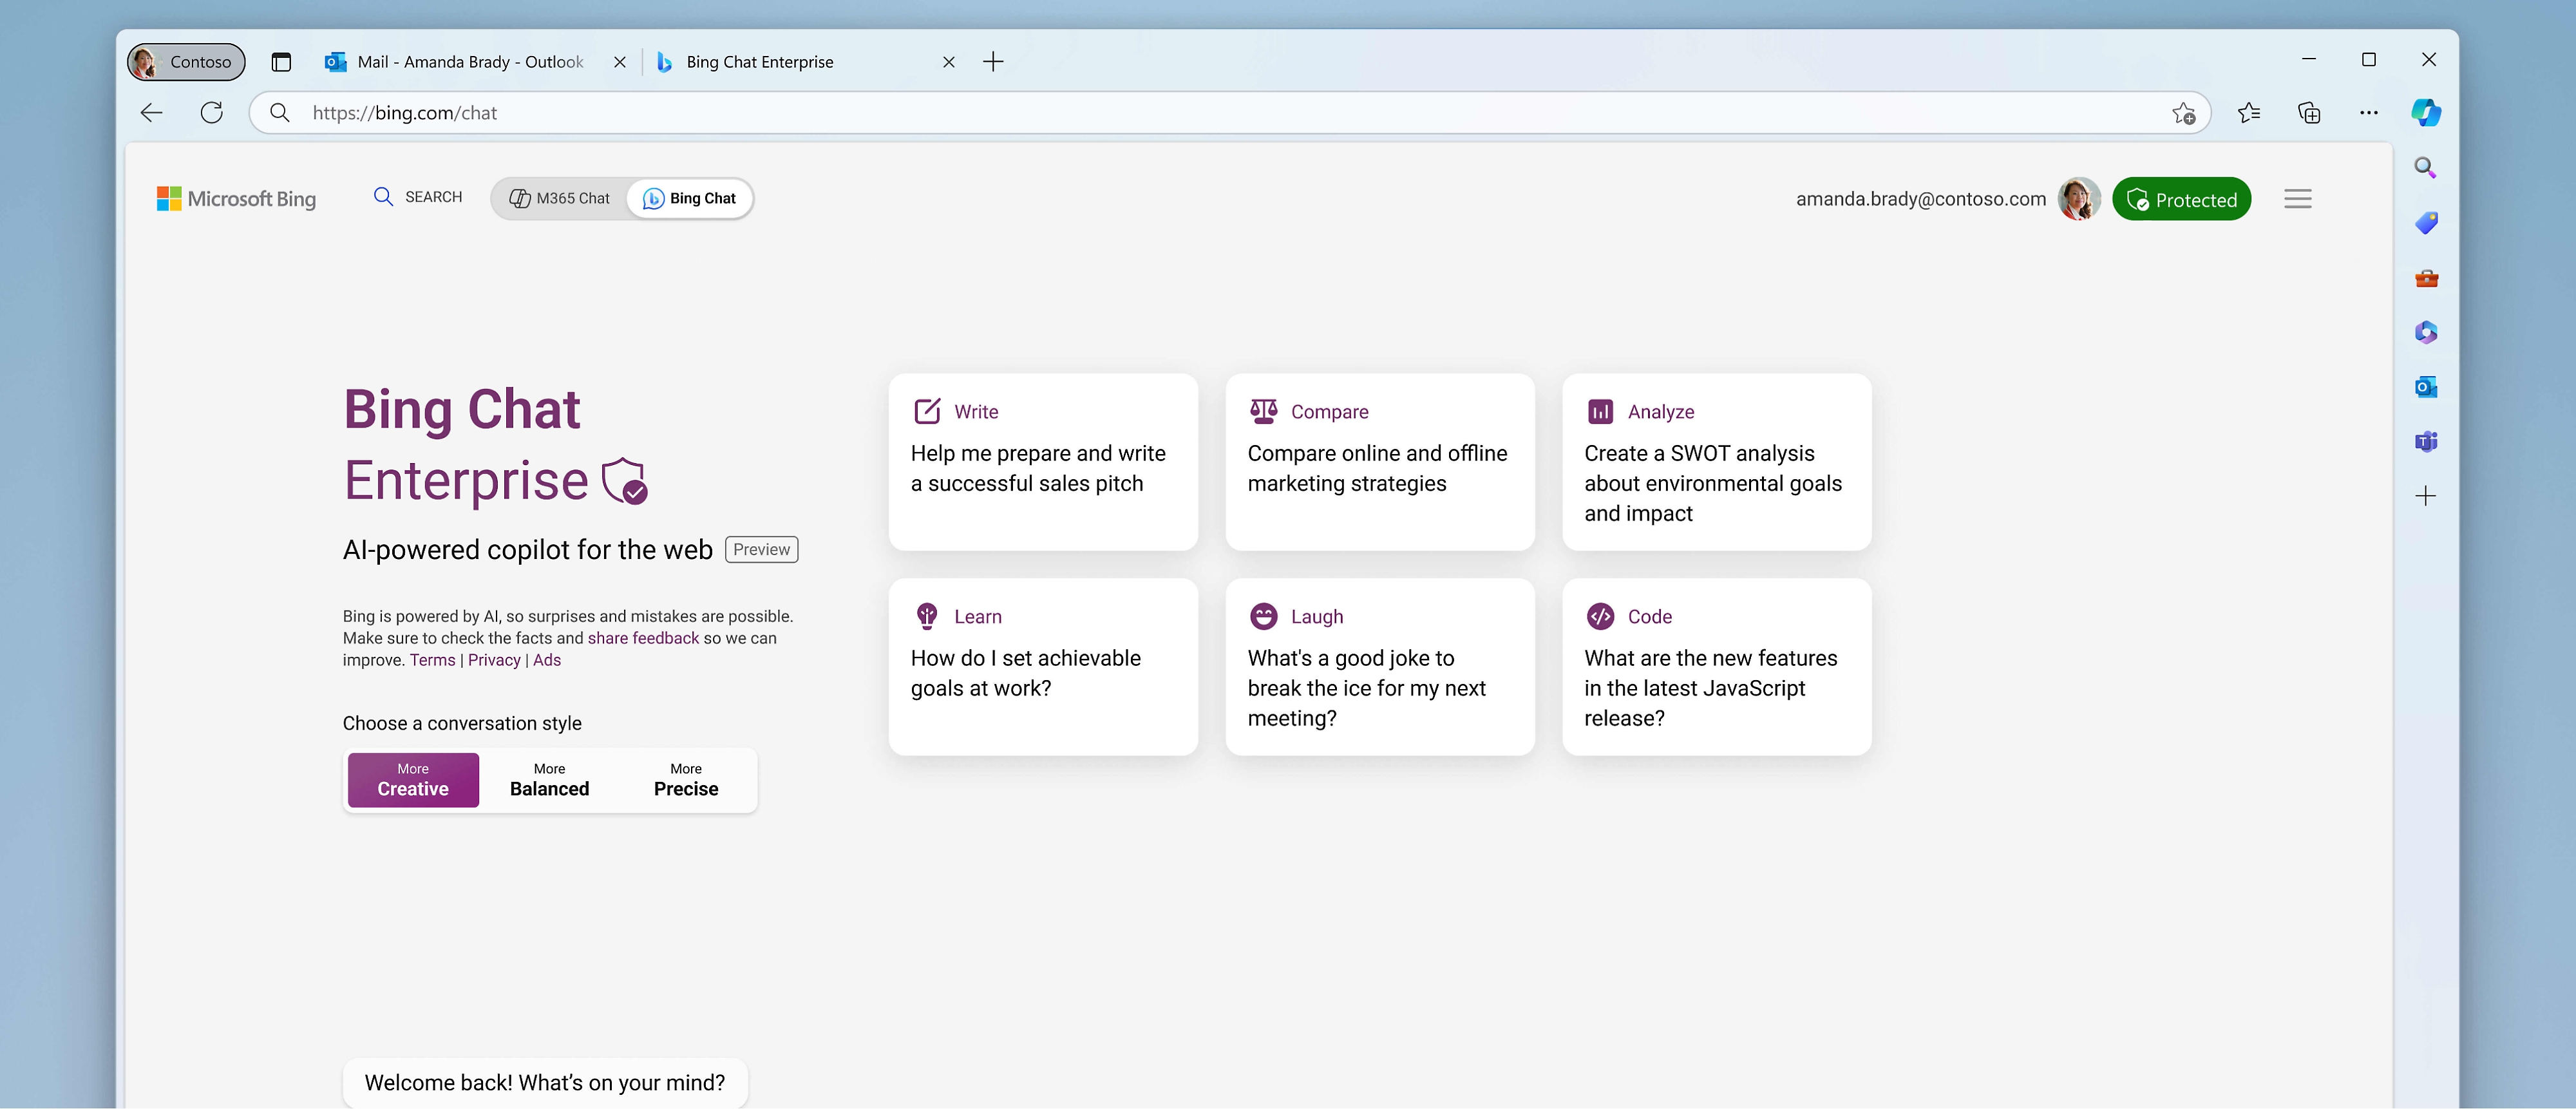The image size is (2576, 1109).
Task: Open browser Settings and more menu
Action: click(x=2369, y=113)
